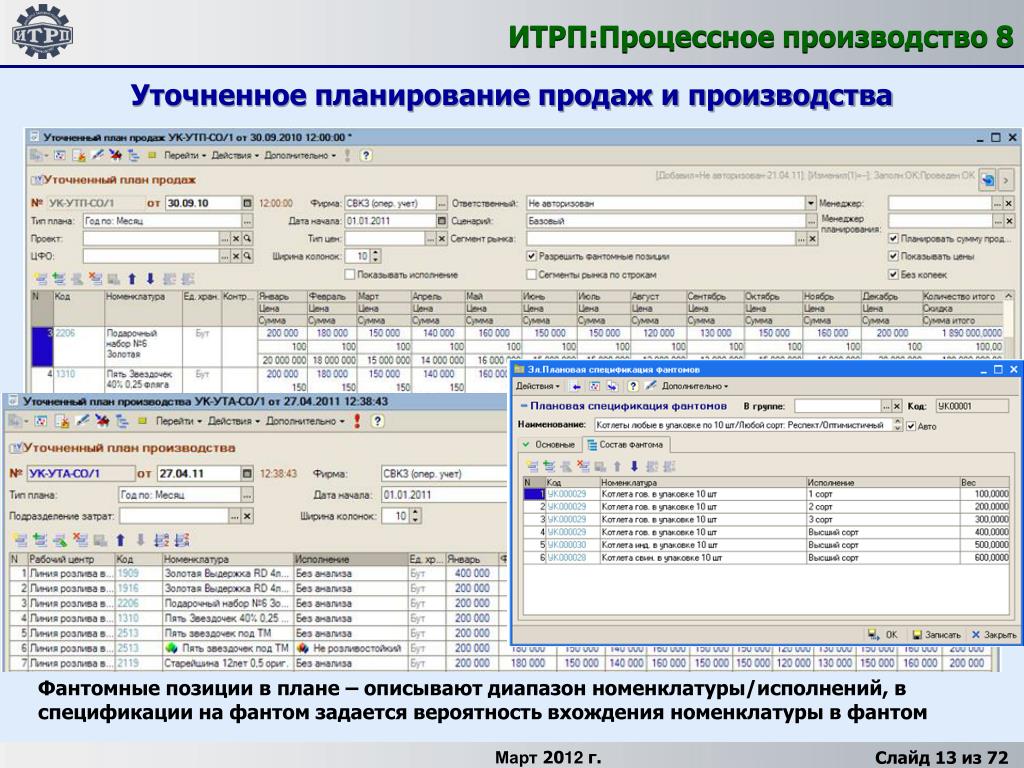Click OK button in phantom specification
1024x768 pixels.
tap(883, 634)
